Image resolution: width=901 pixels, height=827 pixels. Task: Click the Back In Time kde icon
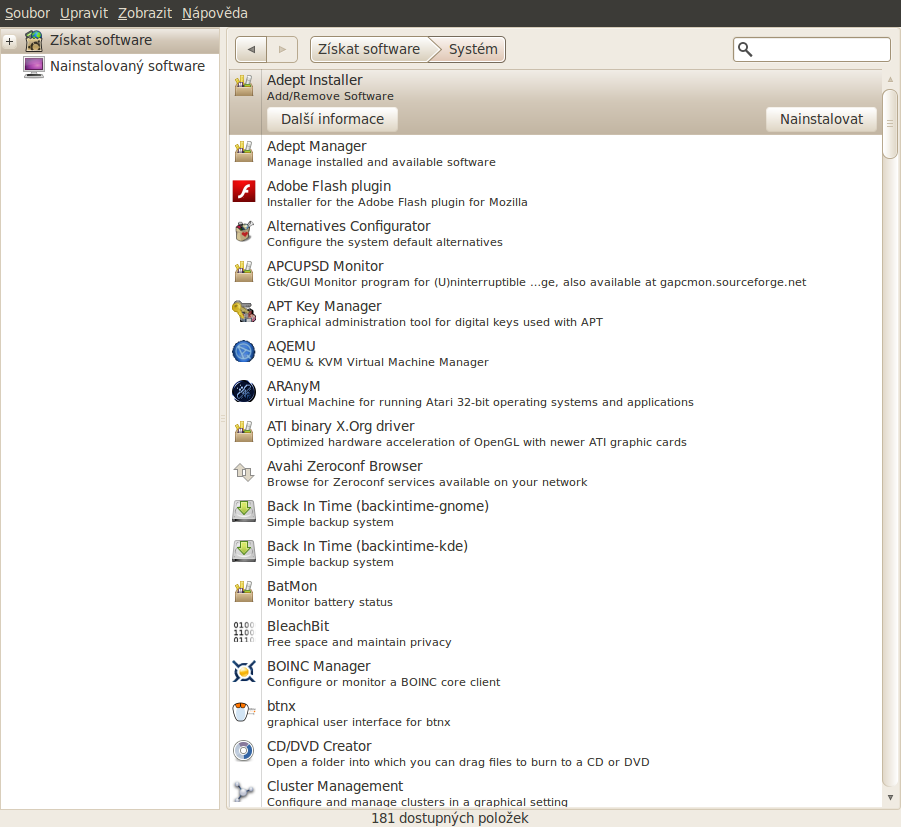point(244,552)
